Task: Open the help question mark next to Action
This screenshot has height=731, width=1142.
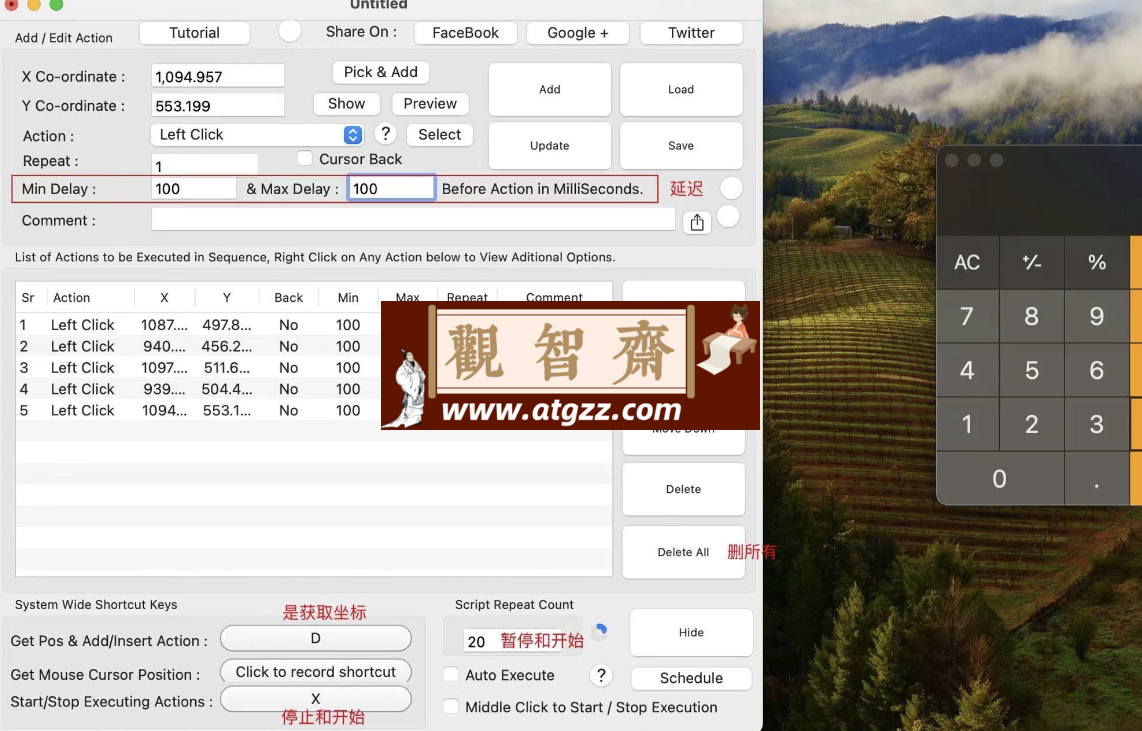Action: [x=385, y=133]
